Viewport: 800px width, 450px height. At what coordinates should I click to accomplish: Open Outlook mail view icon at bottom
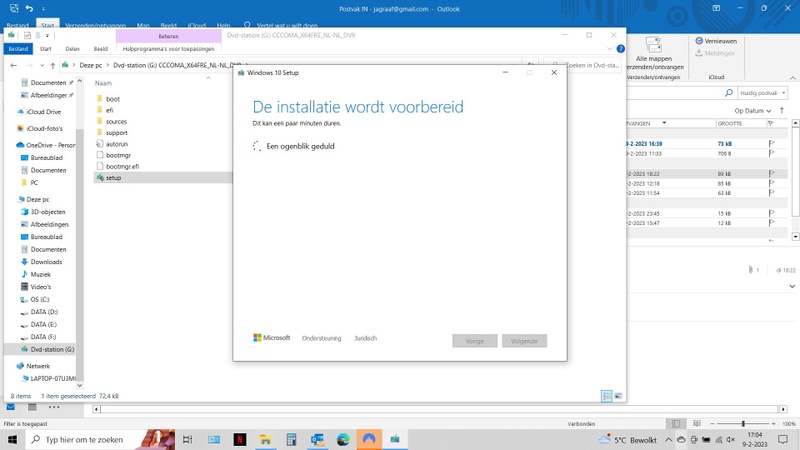11,407
